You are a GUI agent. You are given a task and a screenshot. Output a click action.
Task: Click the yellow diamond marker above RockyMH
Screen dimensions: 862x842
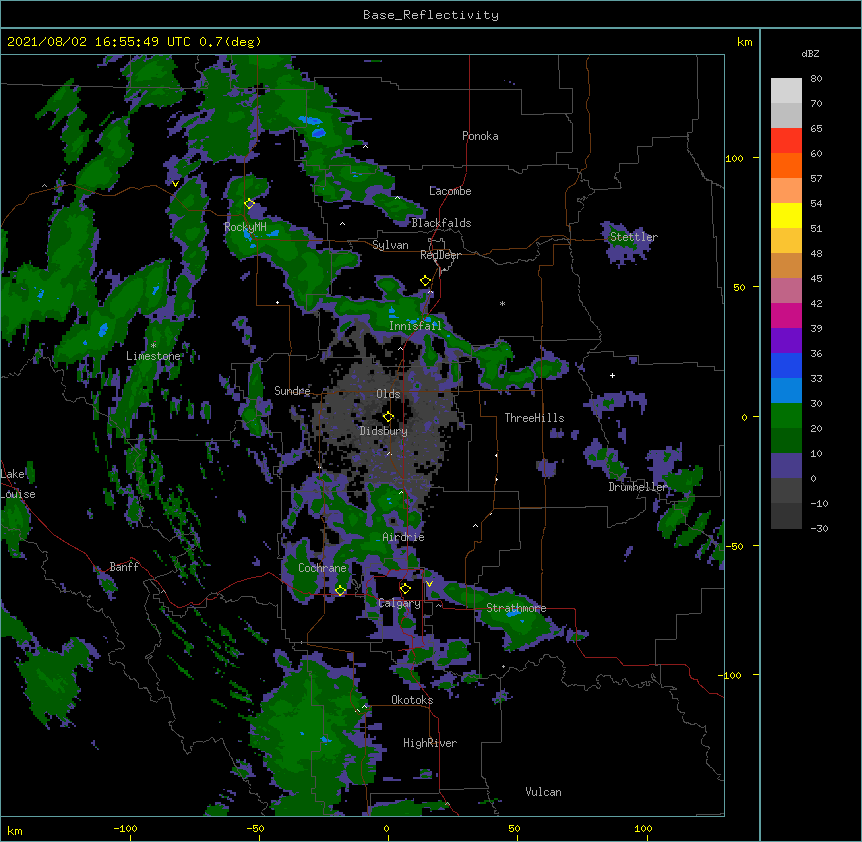[x=250, y=204]
